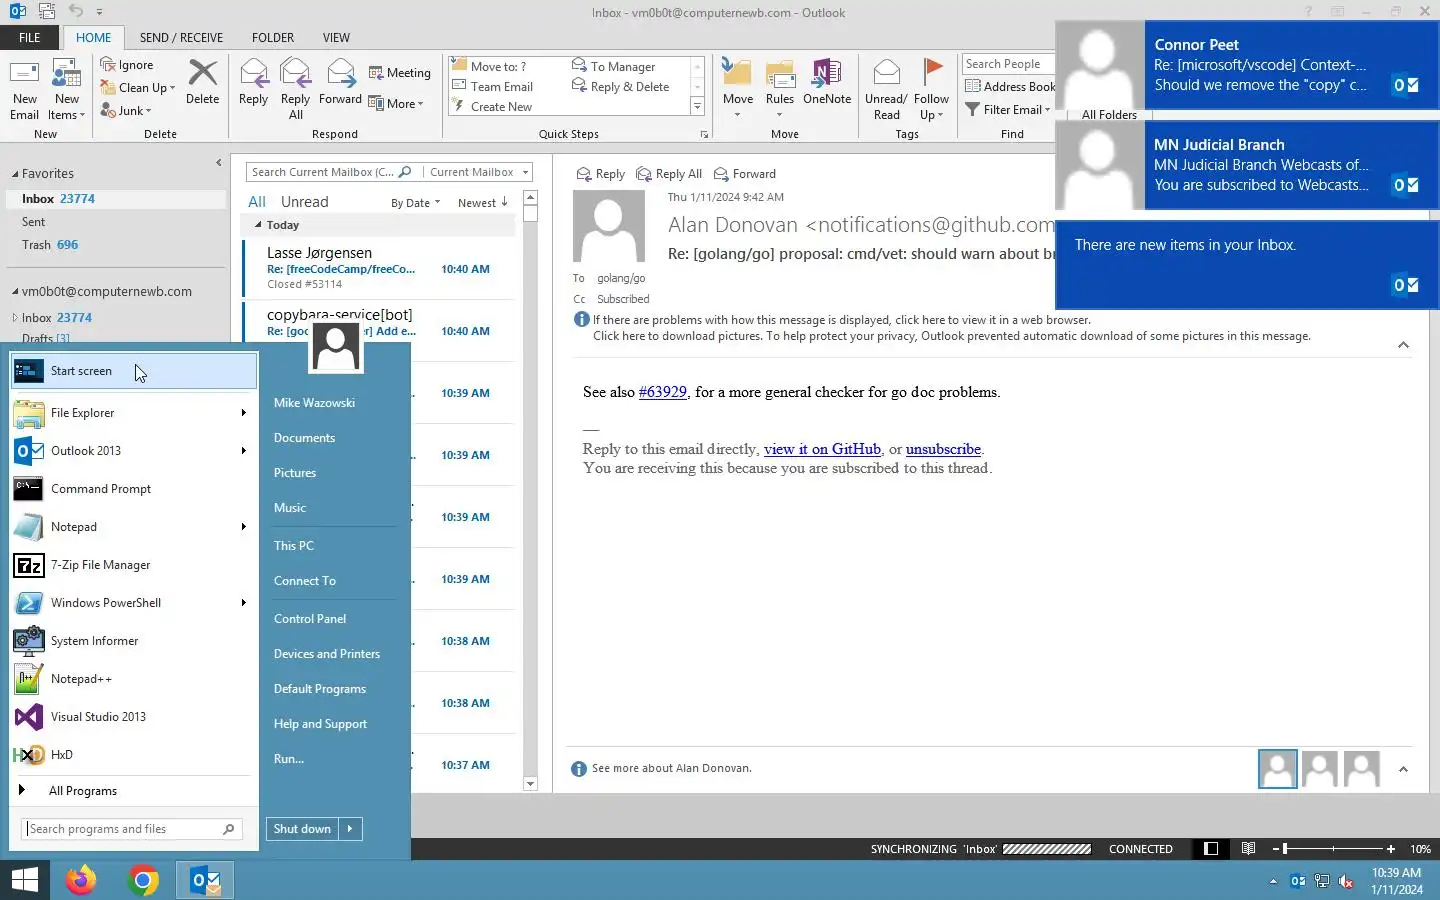This screenshot has height=900, width=1440.
Task: Open the New Items ribbon button
Action: [x=67, y=90]
